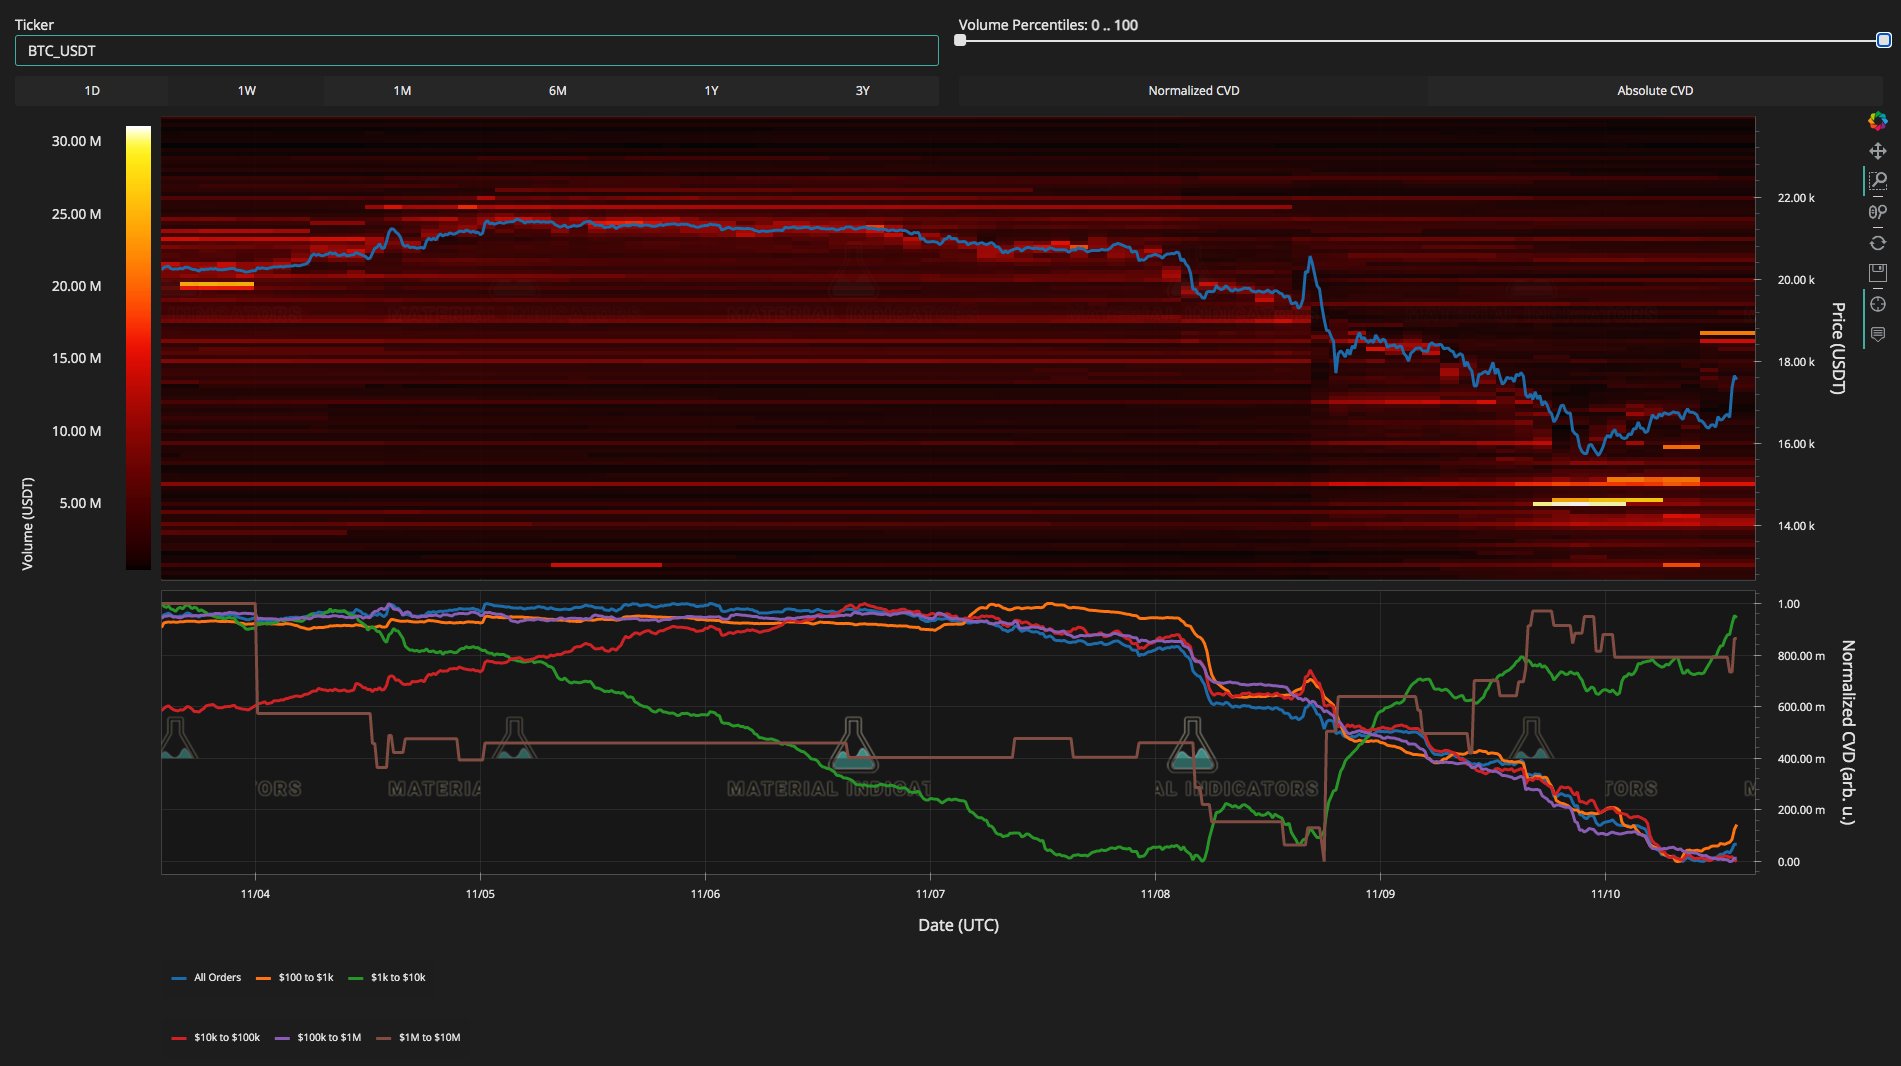Toggle the $1M to $10M legend entry
This screenshot has width=1901, height=1066.
click(x=428, y=1037)
